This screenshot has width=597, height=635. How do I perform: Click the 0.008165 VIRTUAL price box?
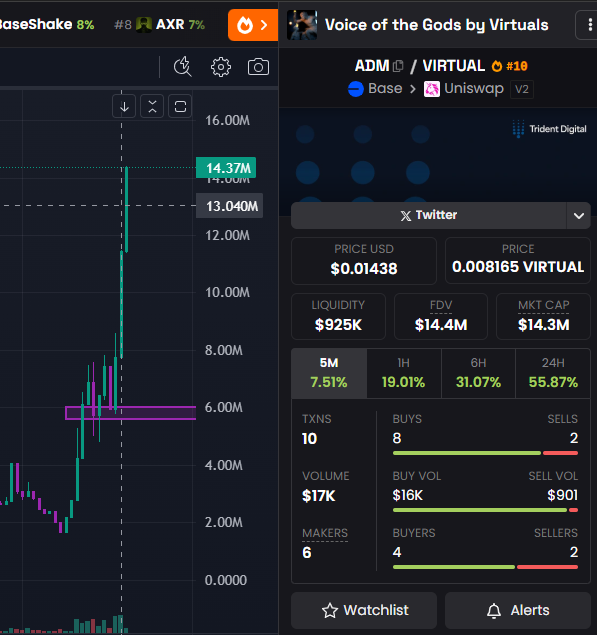[518, 261]
